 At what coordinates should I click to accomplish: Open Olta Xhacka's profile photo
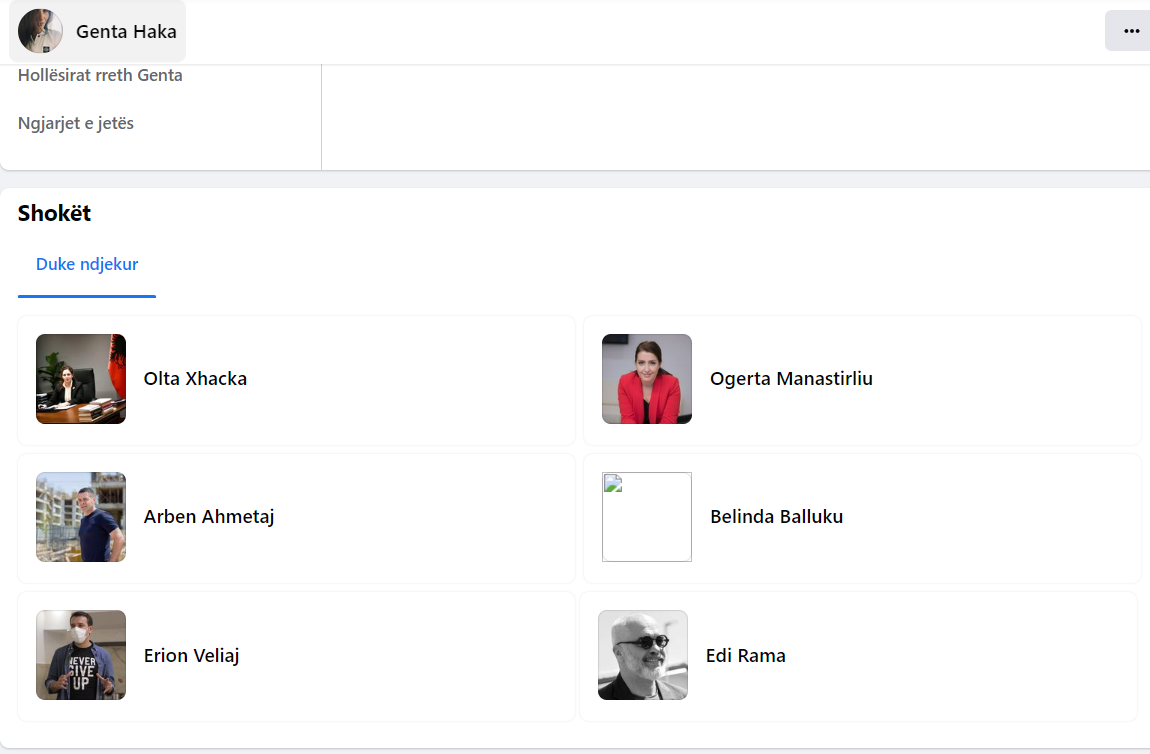(x=81, y=379)
